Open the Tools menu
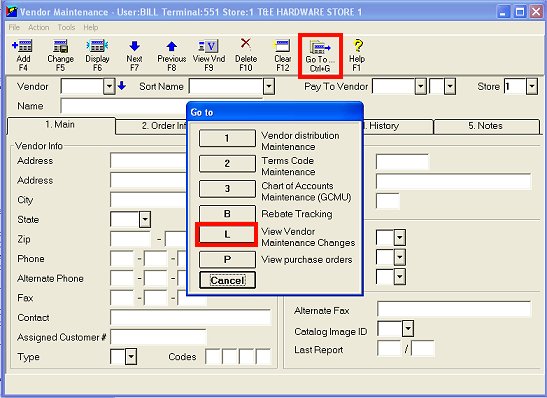The image size is (547, 398). tap(66, 27)
